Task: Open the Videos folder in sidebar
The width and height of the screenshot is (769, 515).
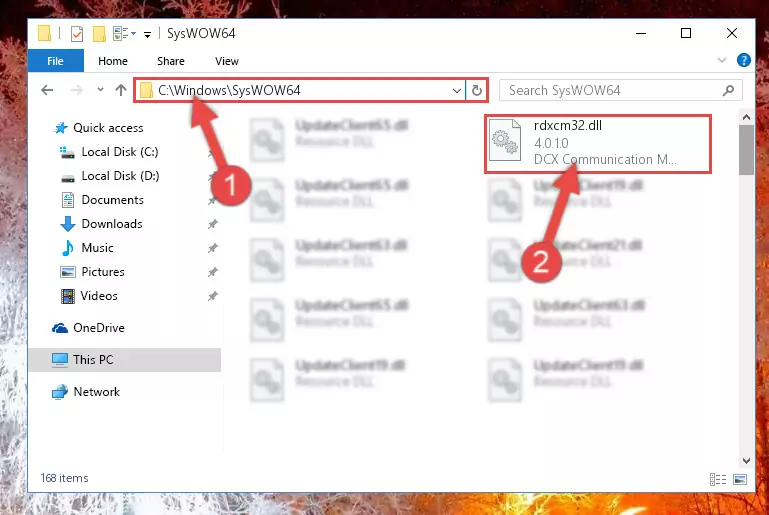Action: coord(99,296)
